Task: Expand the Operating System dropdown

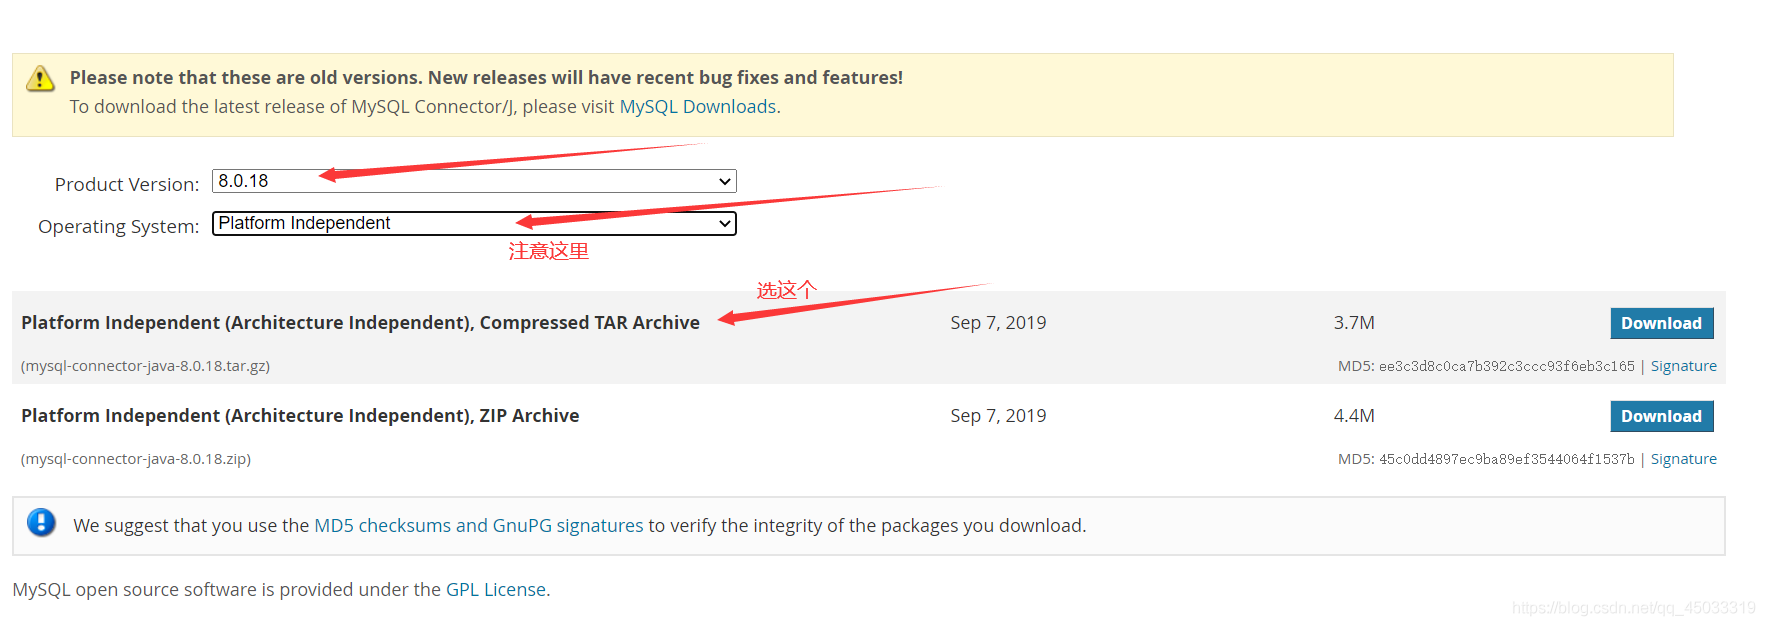Action: point(474,223)
